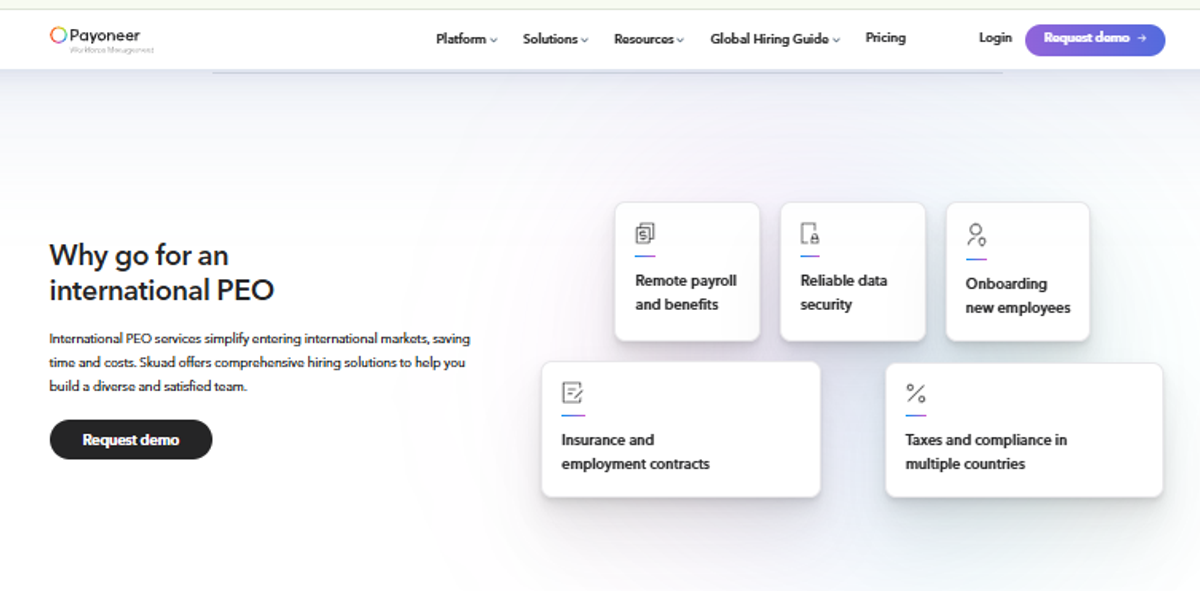The width and height of the screenshot is (1200, 591).
Task: Go to the Pricing page
Action: coord(885,38)
